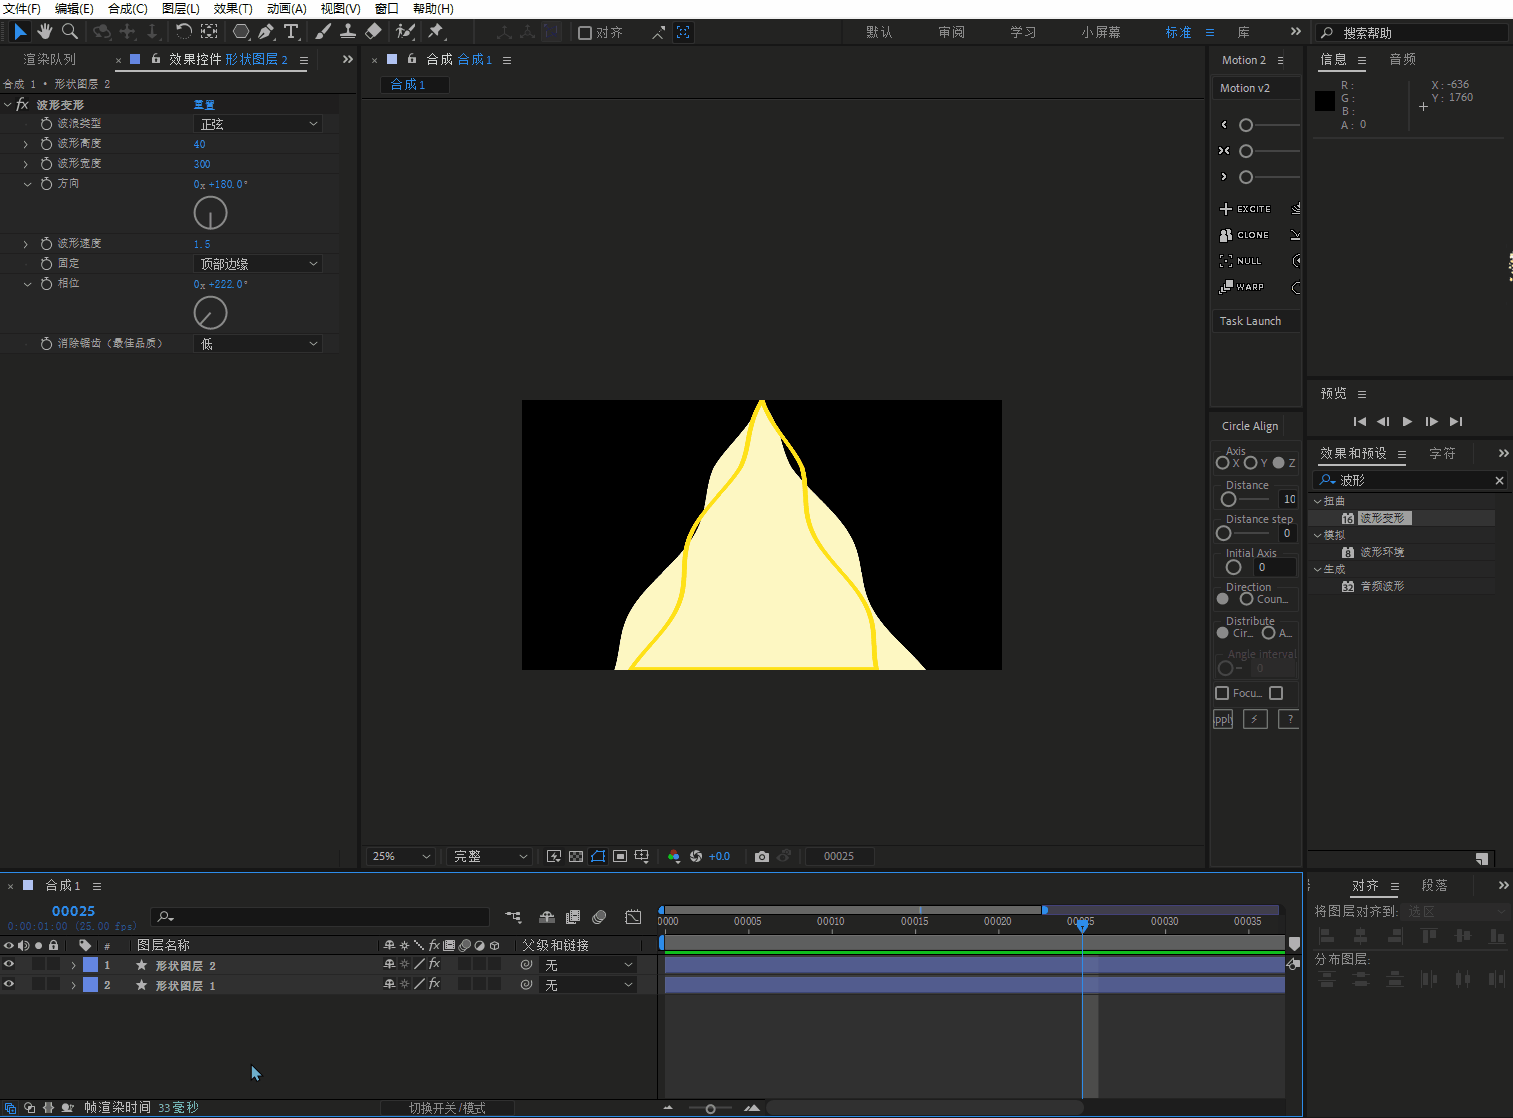Select the Eraser tool
1513x1118 pixels.
(373, 32)
